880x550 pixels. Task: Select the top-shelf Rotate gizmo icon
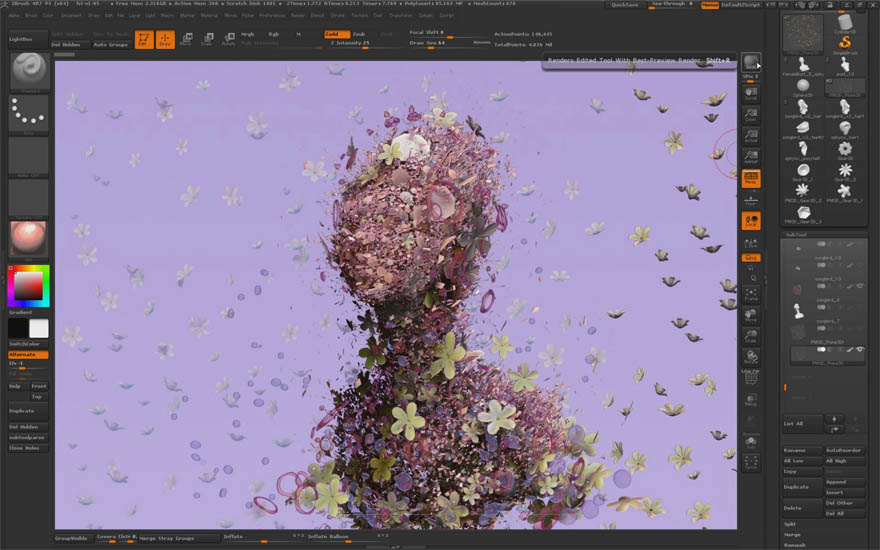point(228,39)
